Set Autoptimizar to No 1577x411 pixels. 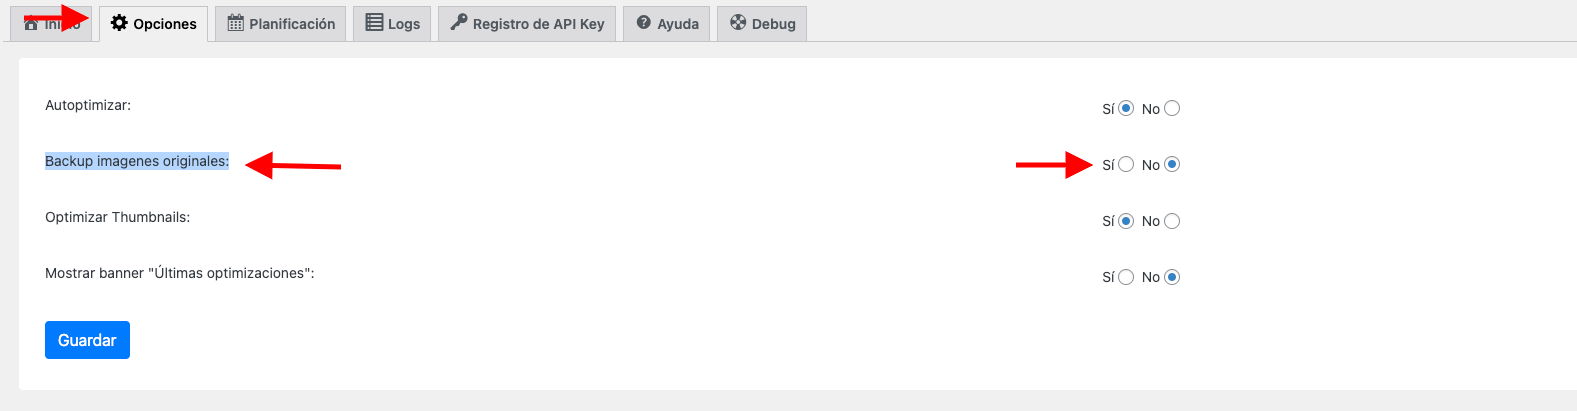pos(1172,108)
